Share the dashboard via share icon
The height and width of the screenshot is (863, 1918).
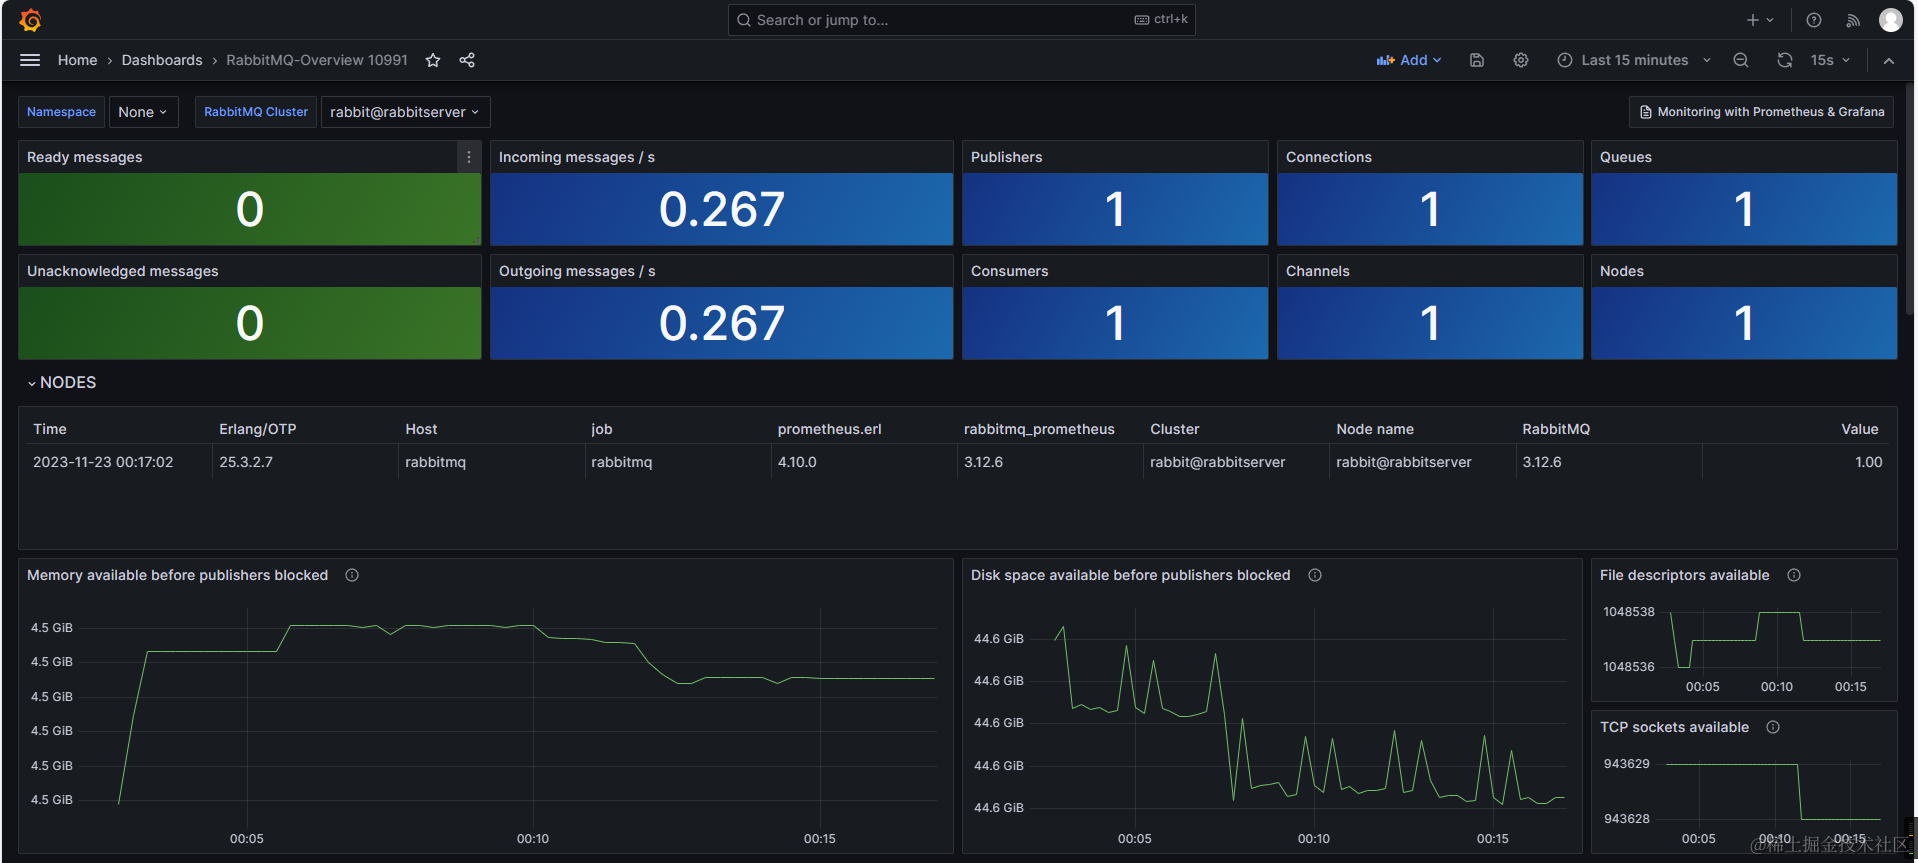467,60
